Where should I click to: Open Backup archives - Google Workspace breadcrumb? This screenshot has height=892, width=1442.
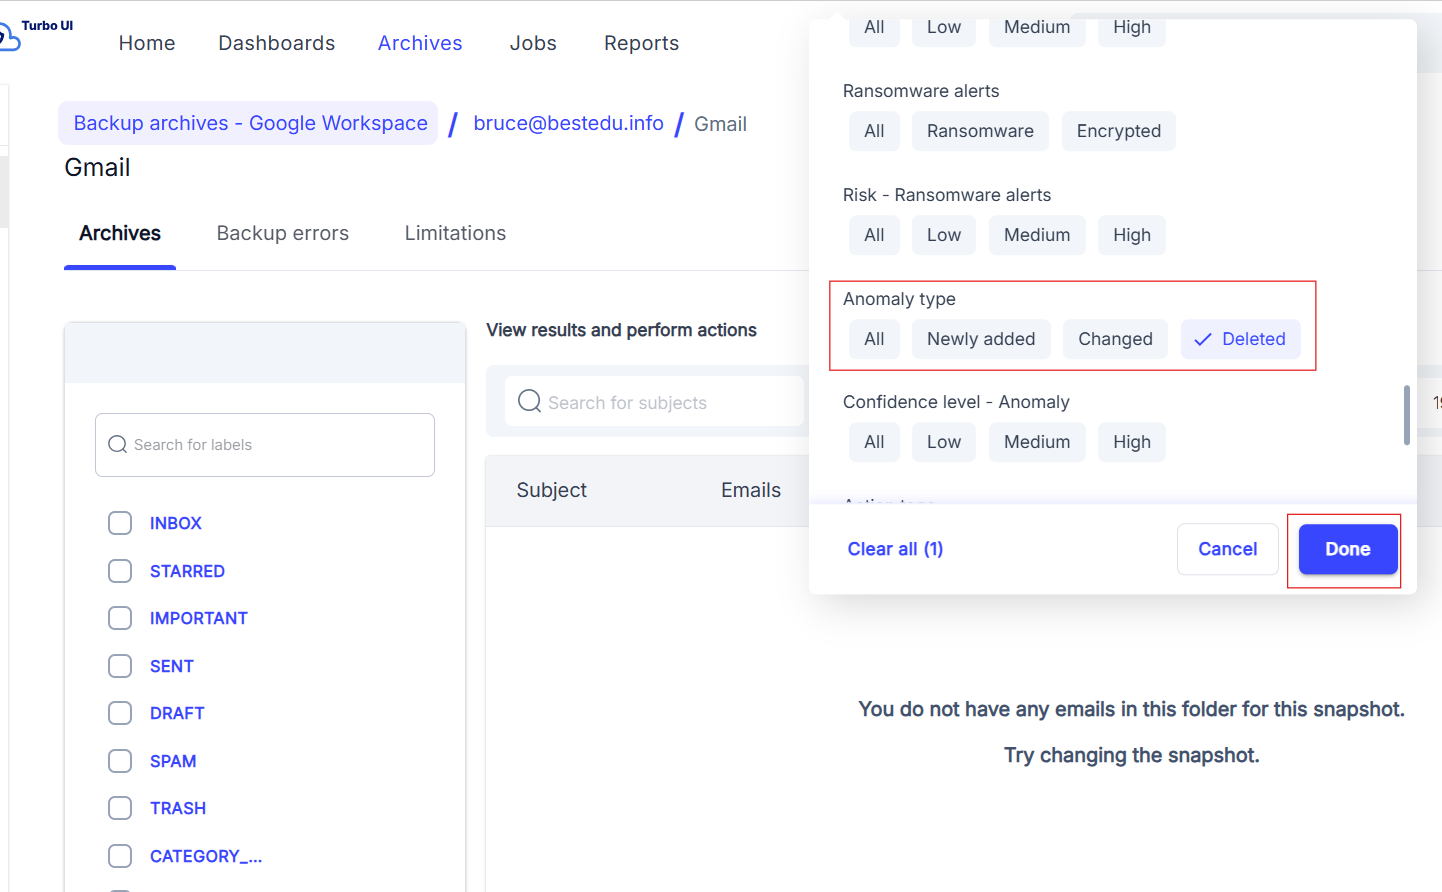[x=250, y=123]
